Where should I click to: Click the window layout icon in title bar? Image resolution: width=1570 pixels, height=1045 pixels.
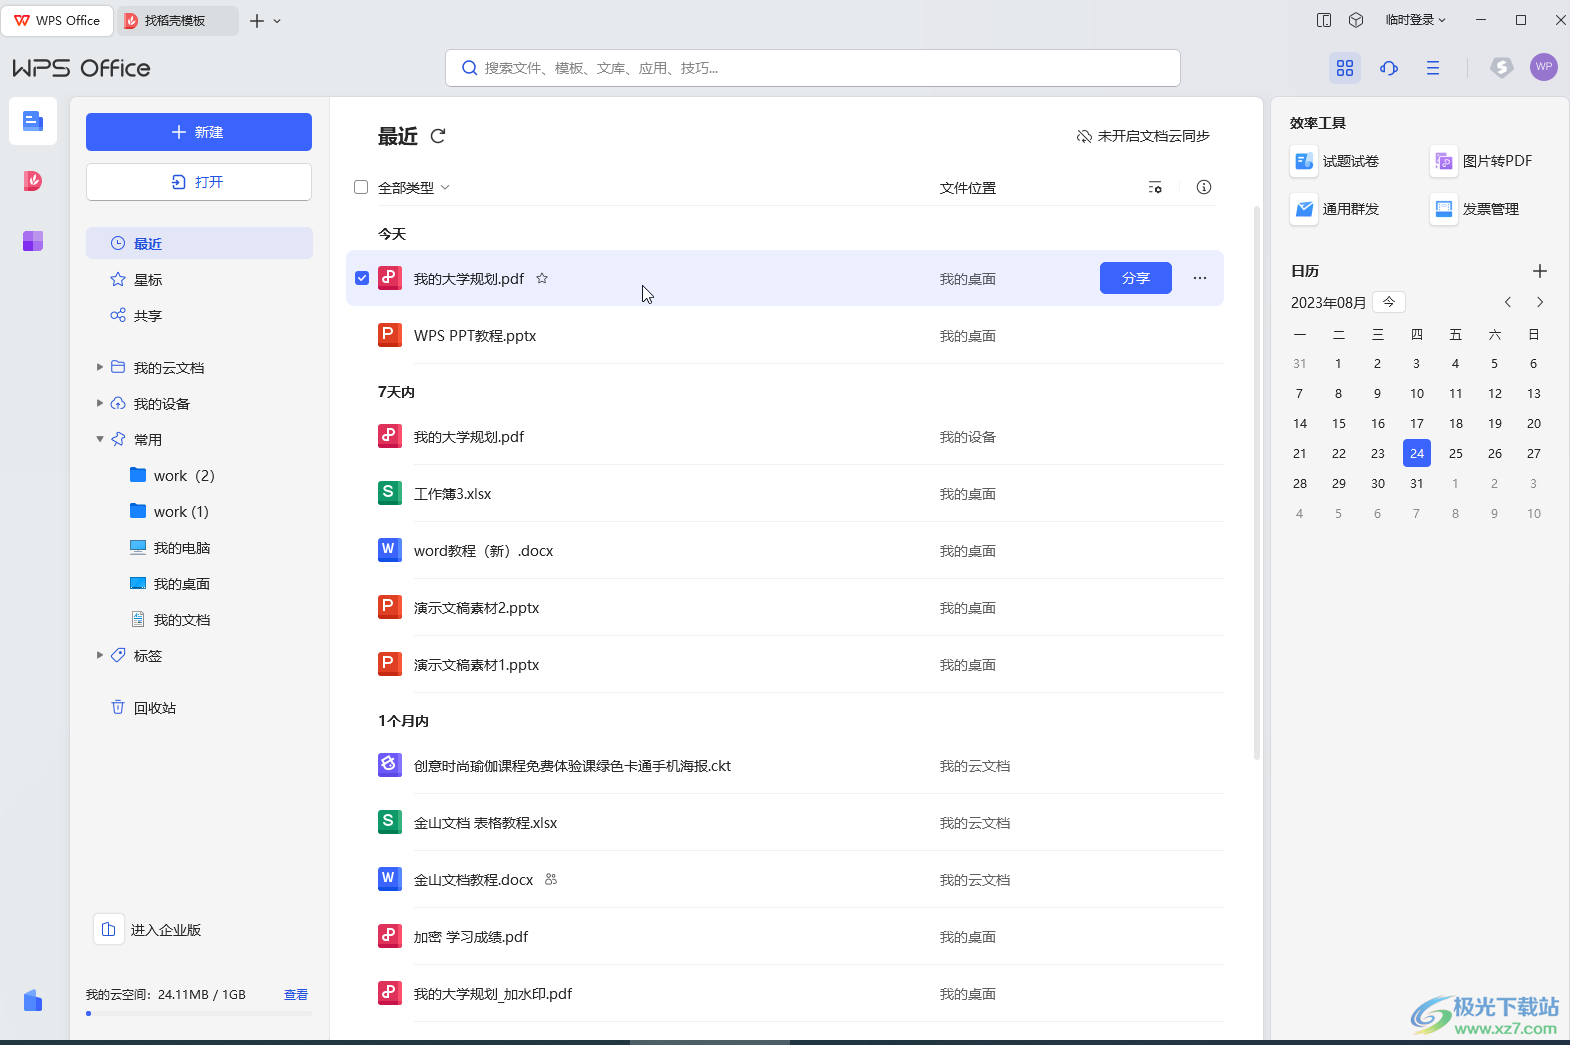[x=1324, y=20]
